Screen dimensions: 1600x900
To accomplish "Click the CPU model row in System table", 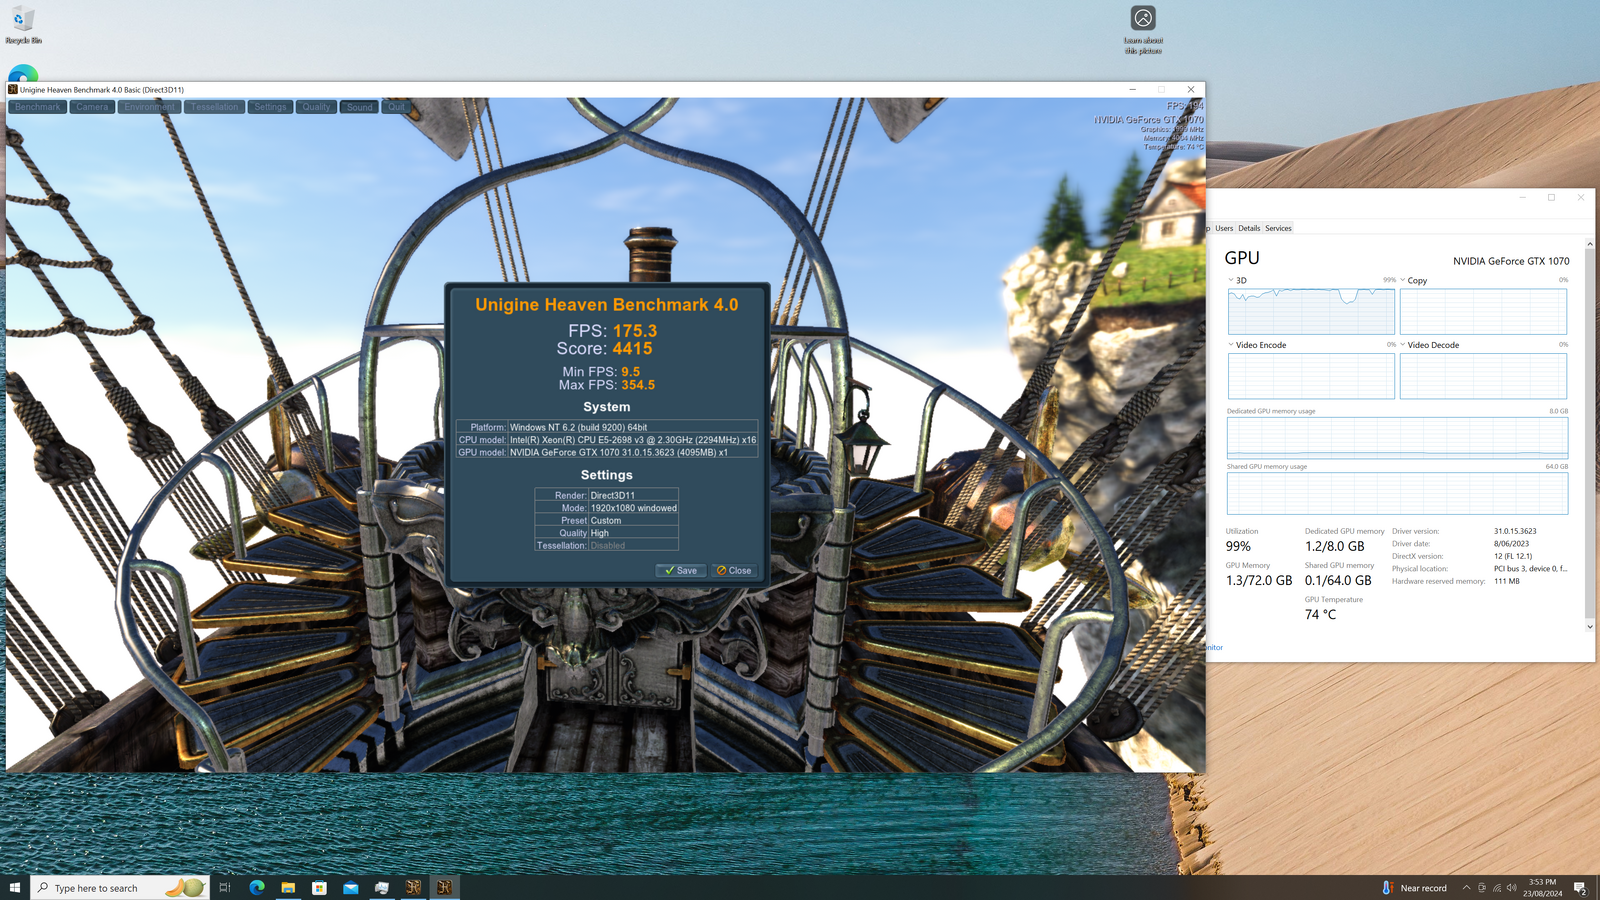I will [x=607, y=440].
